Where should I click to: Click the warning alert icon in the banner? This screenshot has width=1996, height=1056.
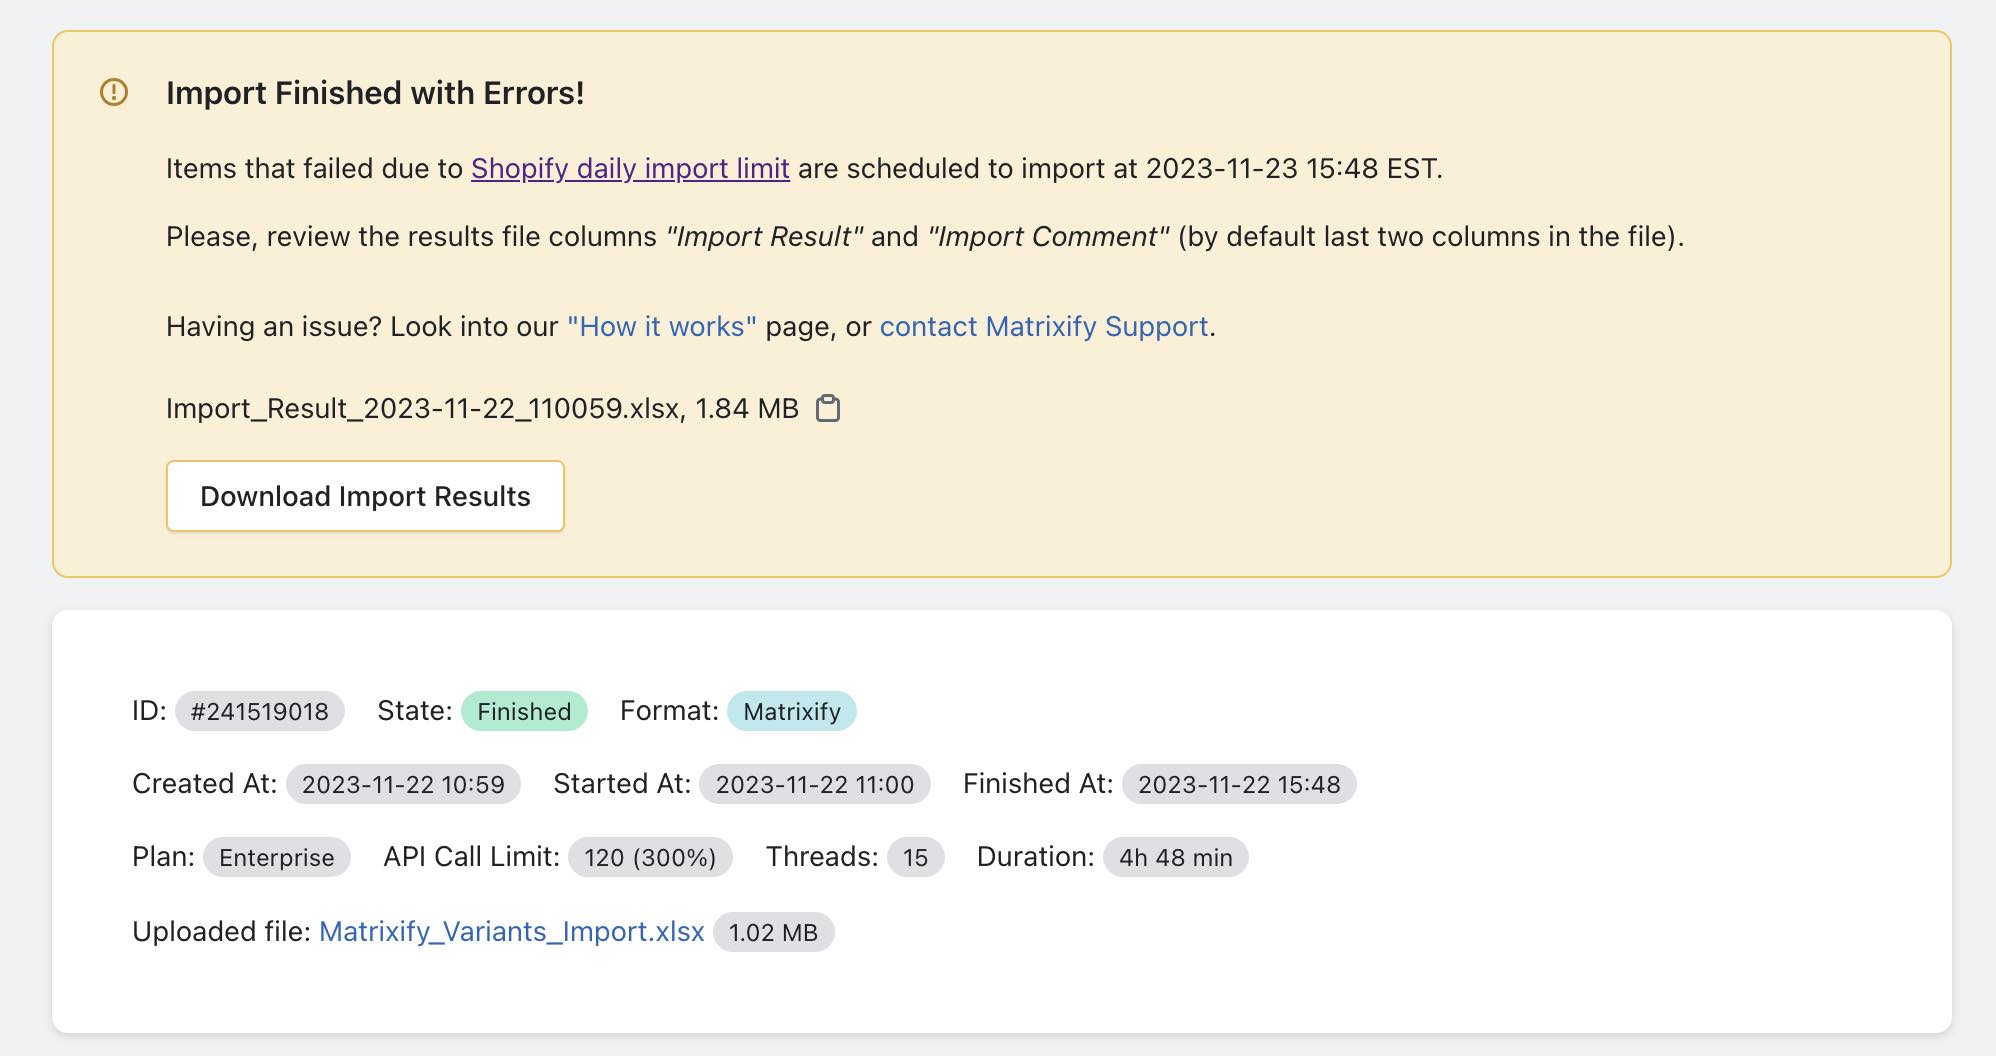click(x=112, y=92)
